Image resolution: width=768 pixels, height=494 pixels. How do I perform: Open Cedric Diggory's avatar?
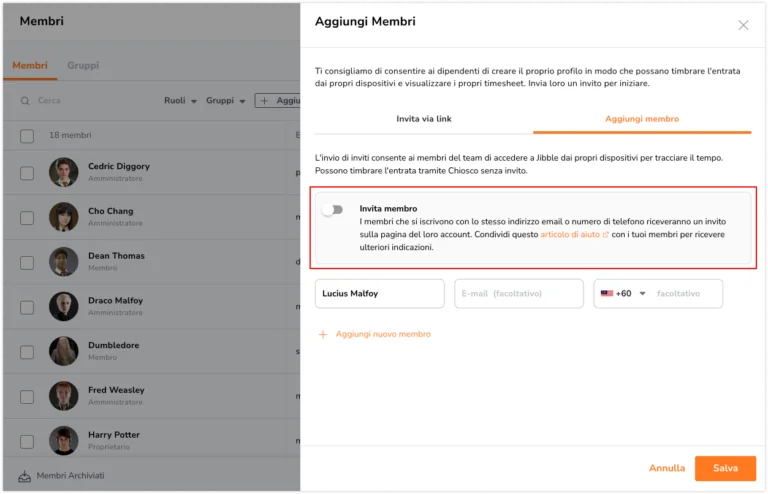pos(64,172)
